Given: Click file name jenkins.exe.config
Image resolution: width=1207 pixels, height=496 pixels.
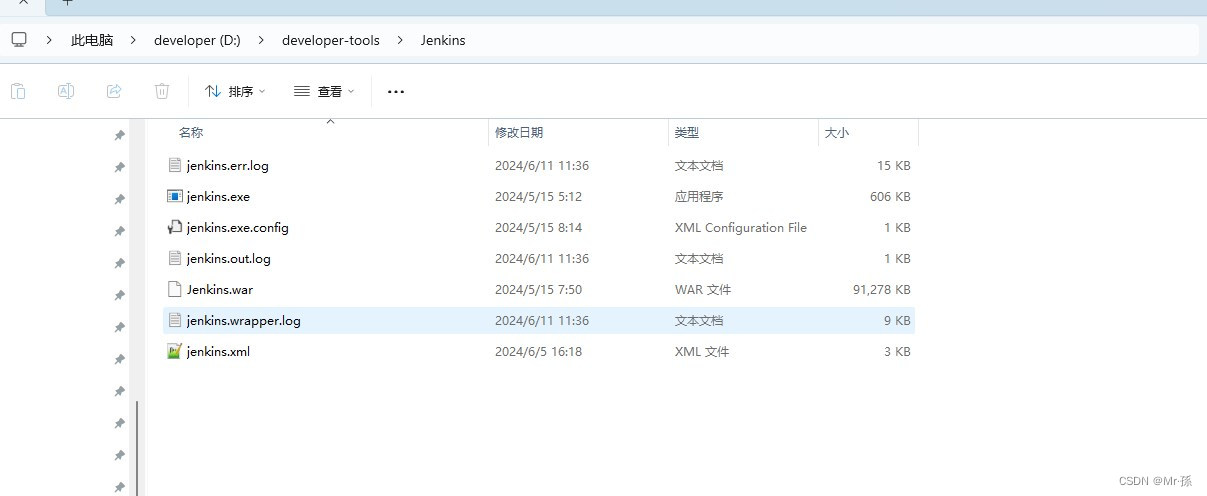Looking at the screenshot, I should (x=238, y=227).
